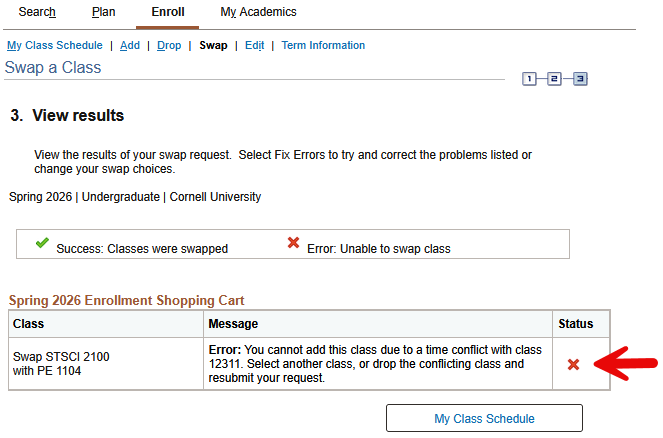Go to the My Academics tab

pyautogui.click(x=258, y=12)
